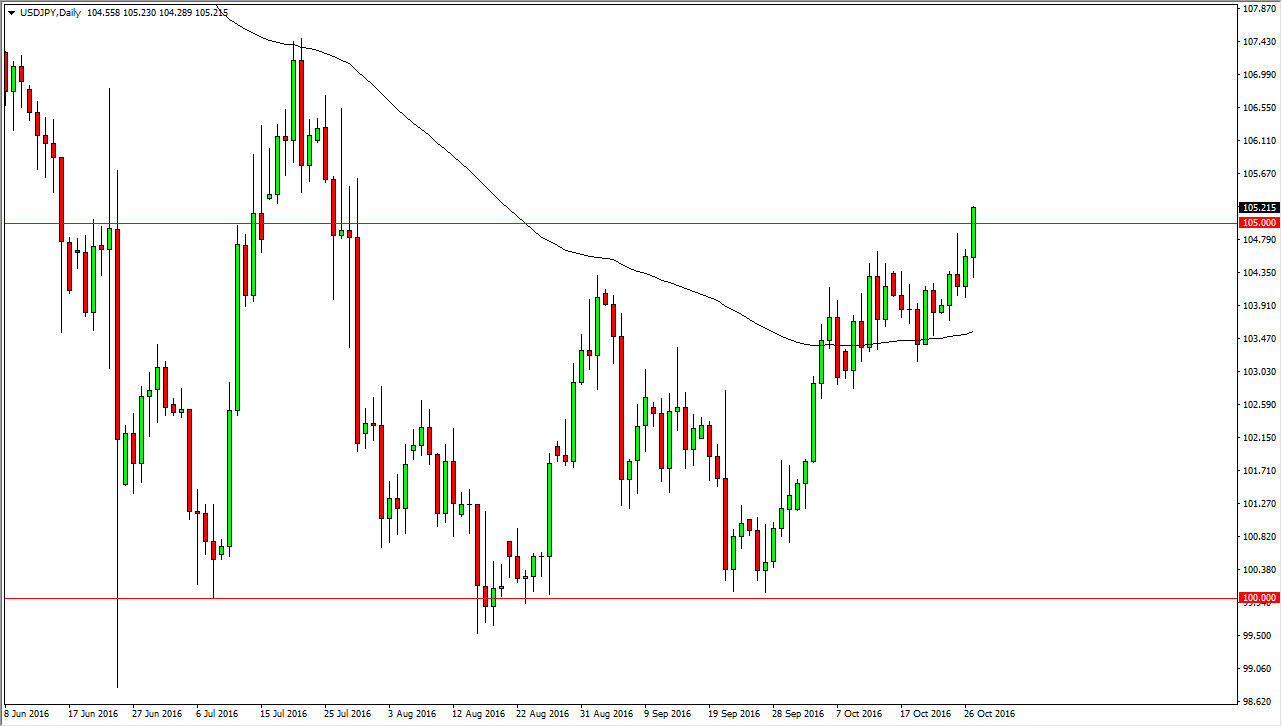Click the USDJPY,Daily chart title text
Image resolution: width=1282 pixels, height=727 pixels.
51,12
